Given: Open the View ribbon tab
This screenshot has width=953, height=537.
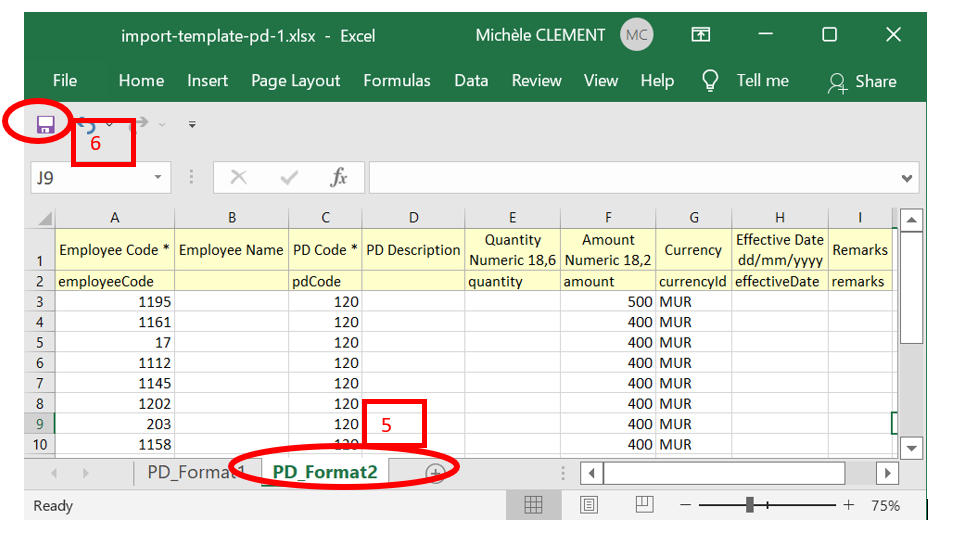Looking at the screenshot, I should [600, 81].
